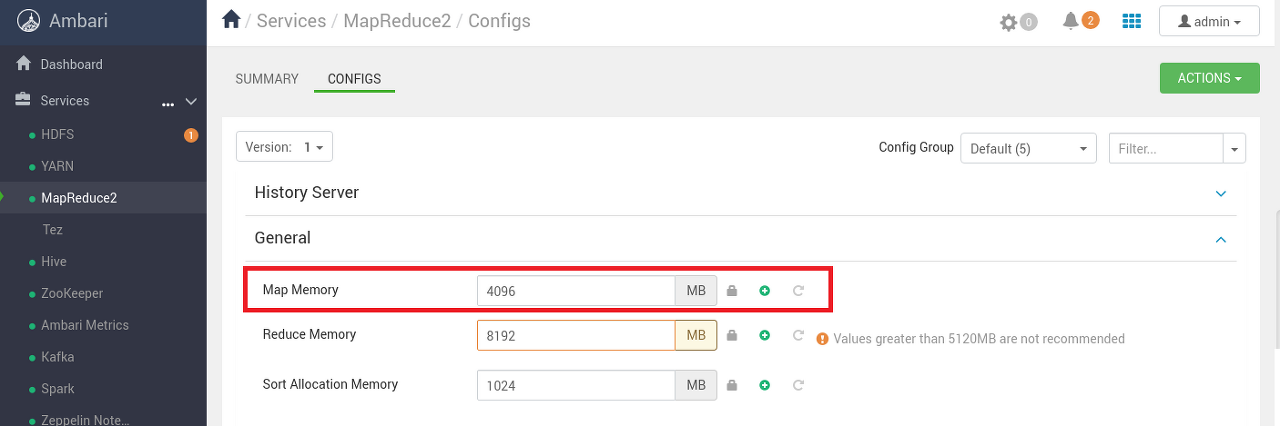Switch to the SUMMARY tab
Screen dimensions: 1280x426
[267, 79]
